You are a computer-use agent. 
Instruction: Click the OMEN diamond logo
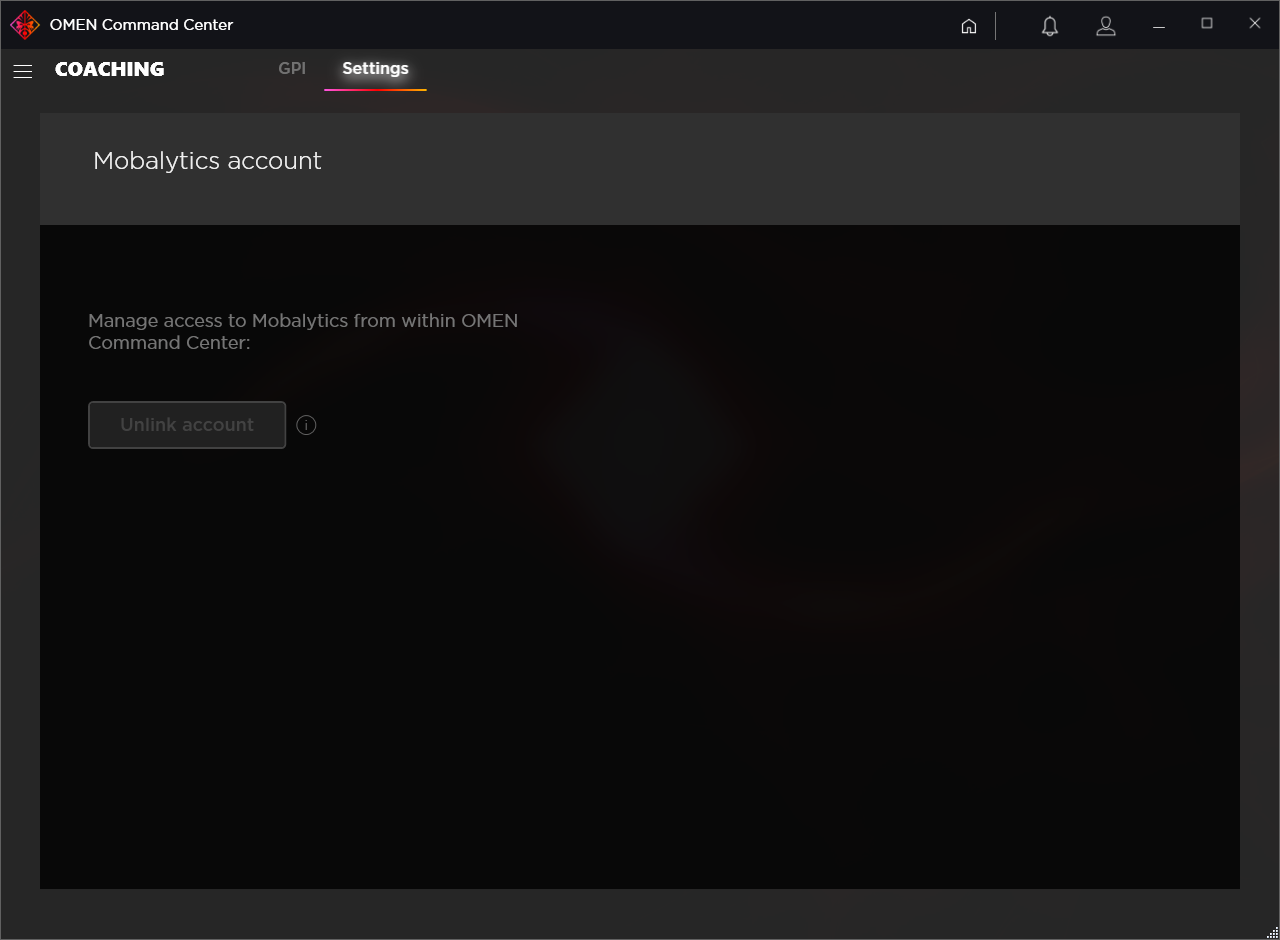[x=25, y=25]
